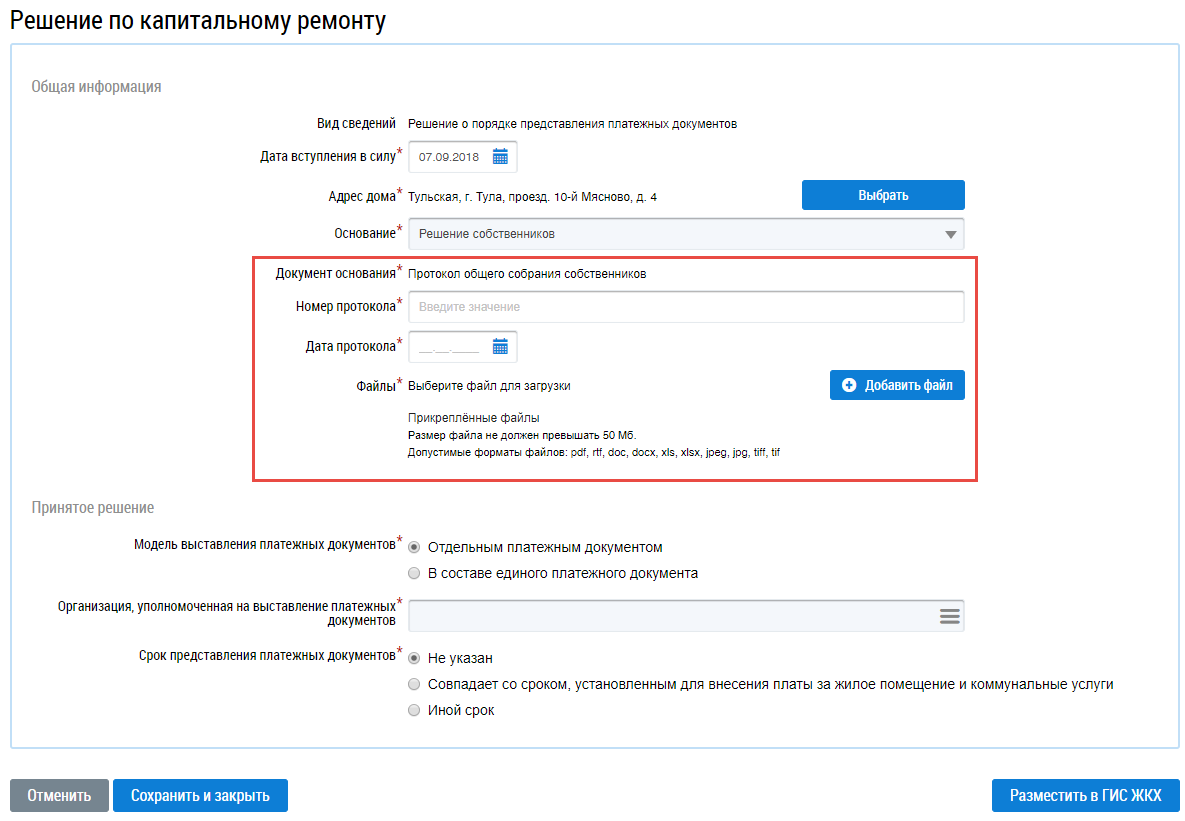Choose Иной срок radio option

click(414, 710)
